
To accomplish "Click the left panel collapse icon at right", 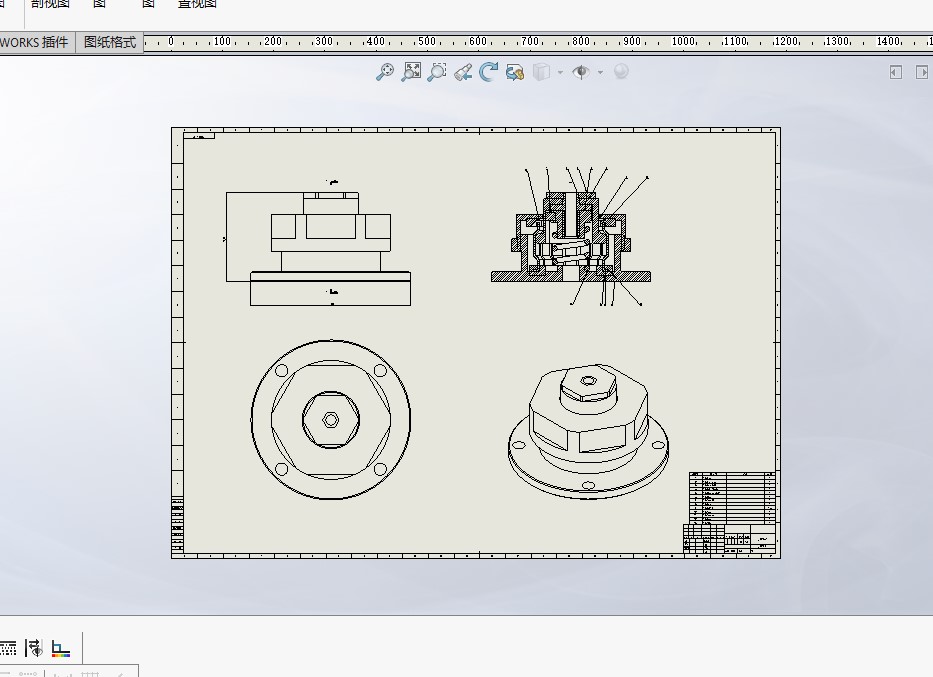I will pyautogui.click(x=896, y=72).
